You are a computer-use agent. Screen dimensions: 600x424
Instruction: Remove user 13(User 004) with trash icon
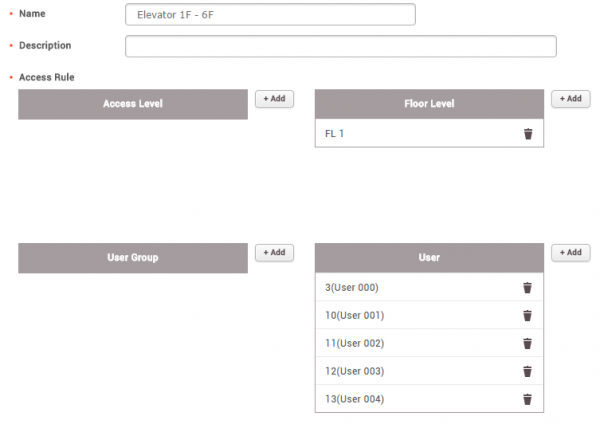pyautogui.click(x=527, y=400)
